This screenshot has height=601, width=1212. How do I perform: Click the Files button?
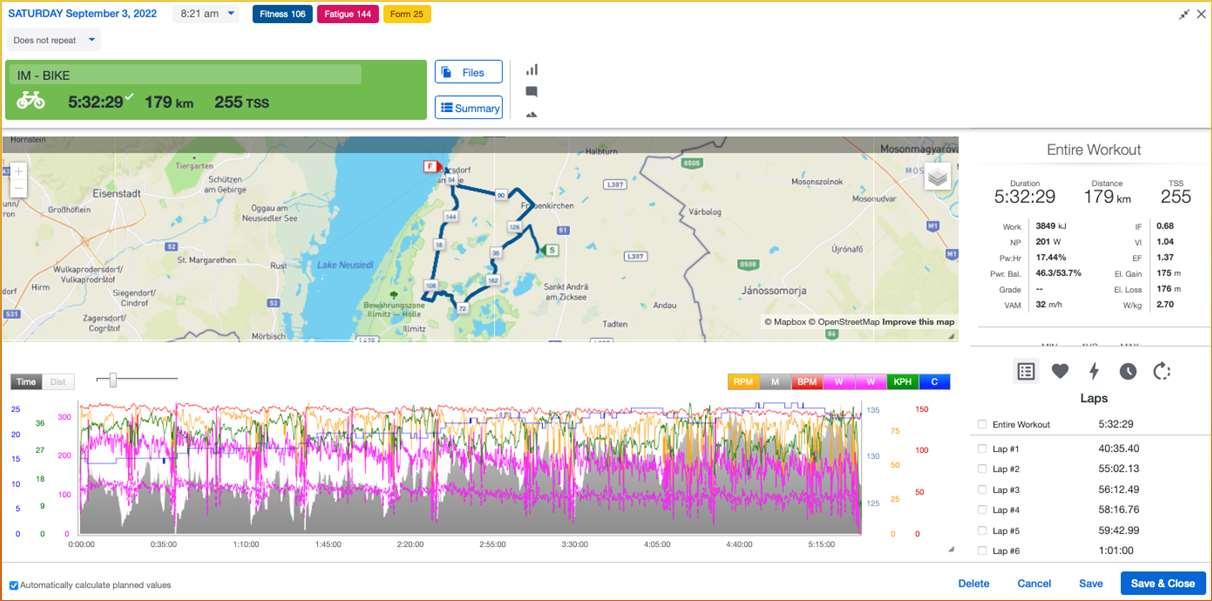tap(468, 72)
